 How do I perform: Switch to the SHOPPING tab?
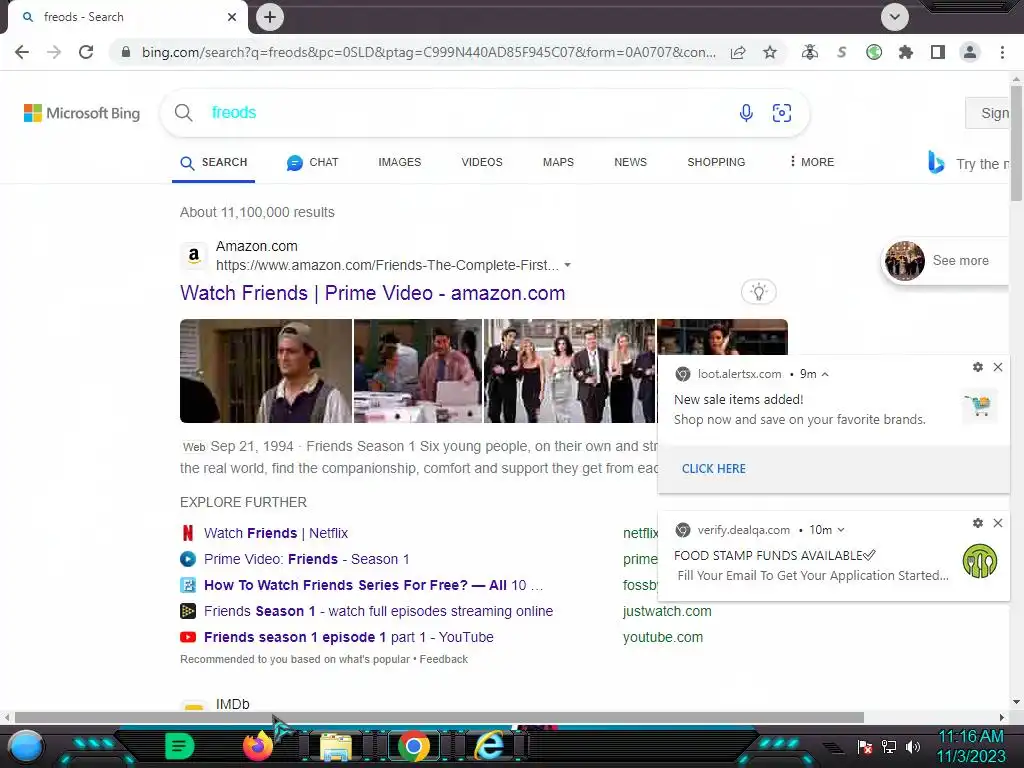click(x=716, y=162)
